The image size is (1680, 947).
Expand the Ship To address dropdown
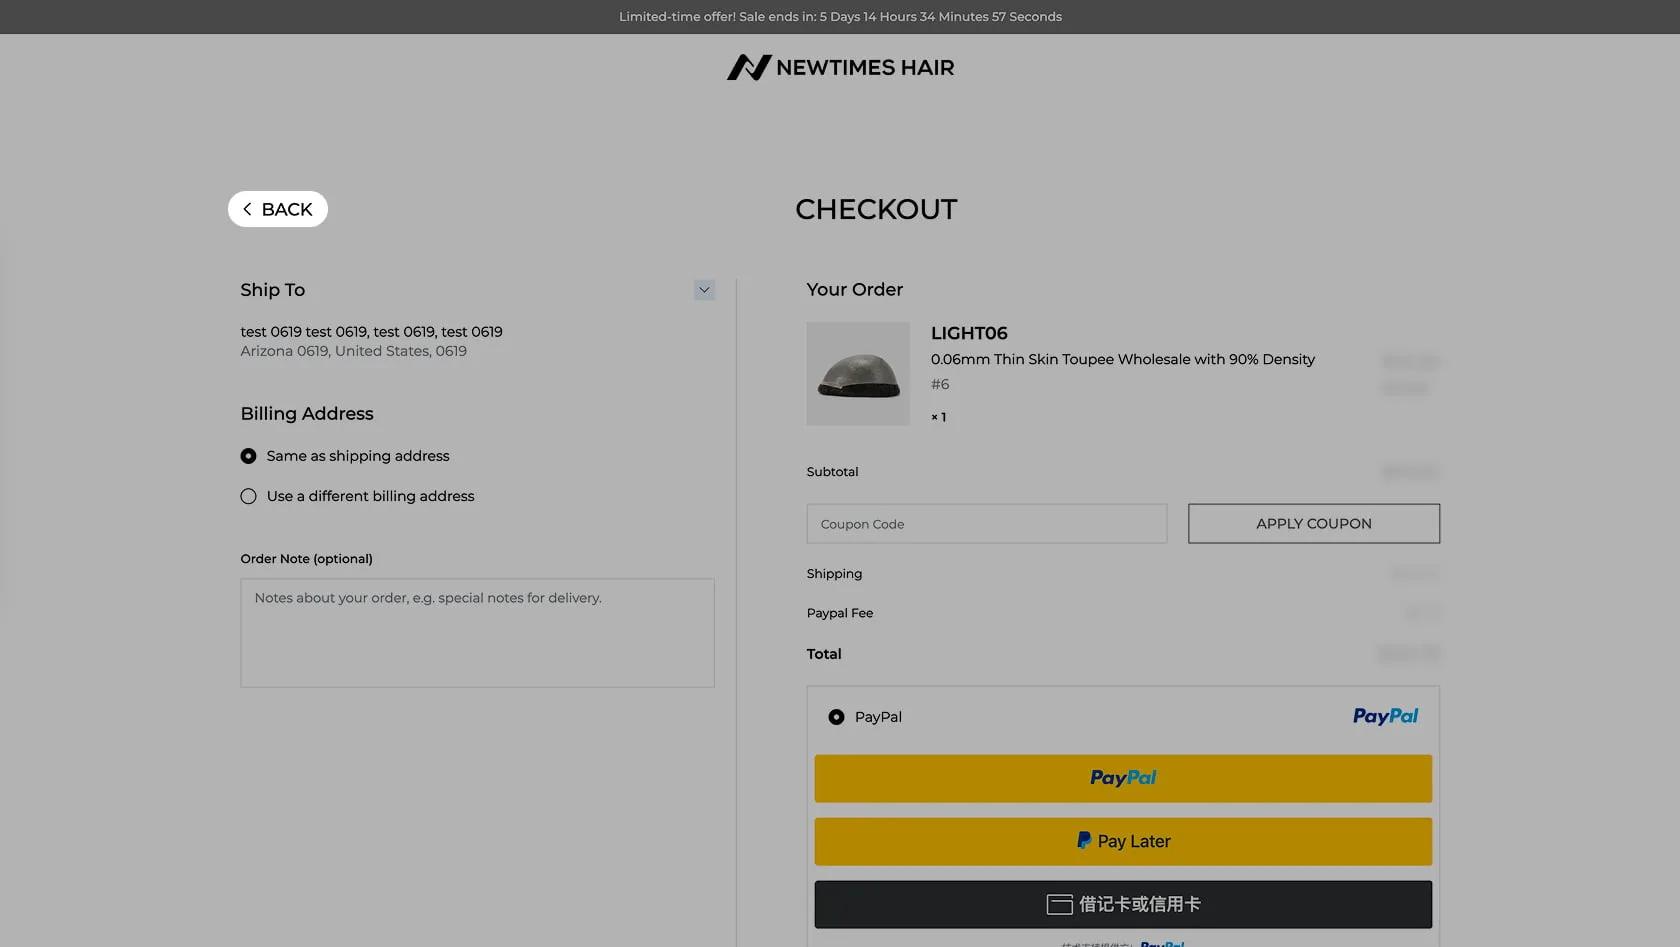[704, 290]
